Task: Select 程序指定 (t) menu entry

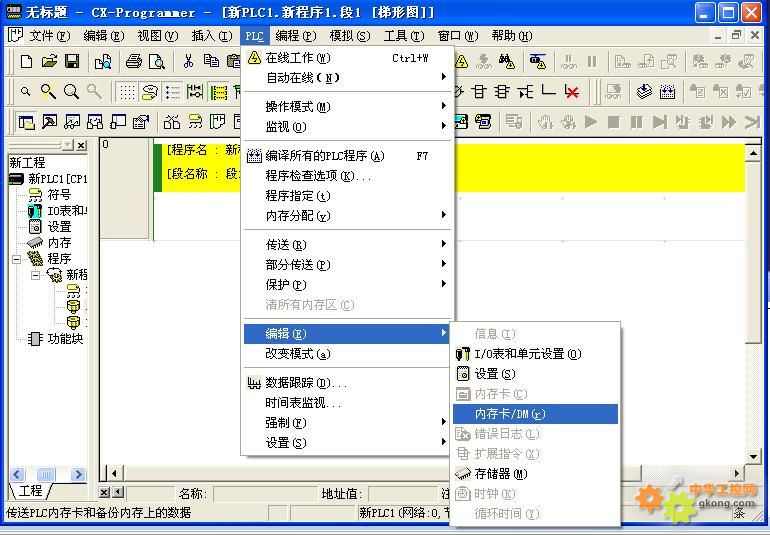Action: [x=348, y=196]
